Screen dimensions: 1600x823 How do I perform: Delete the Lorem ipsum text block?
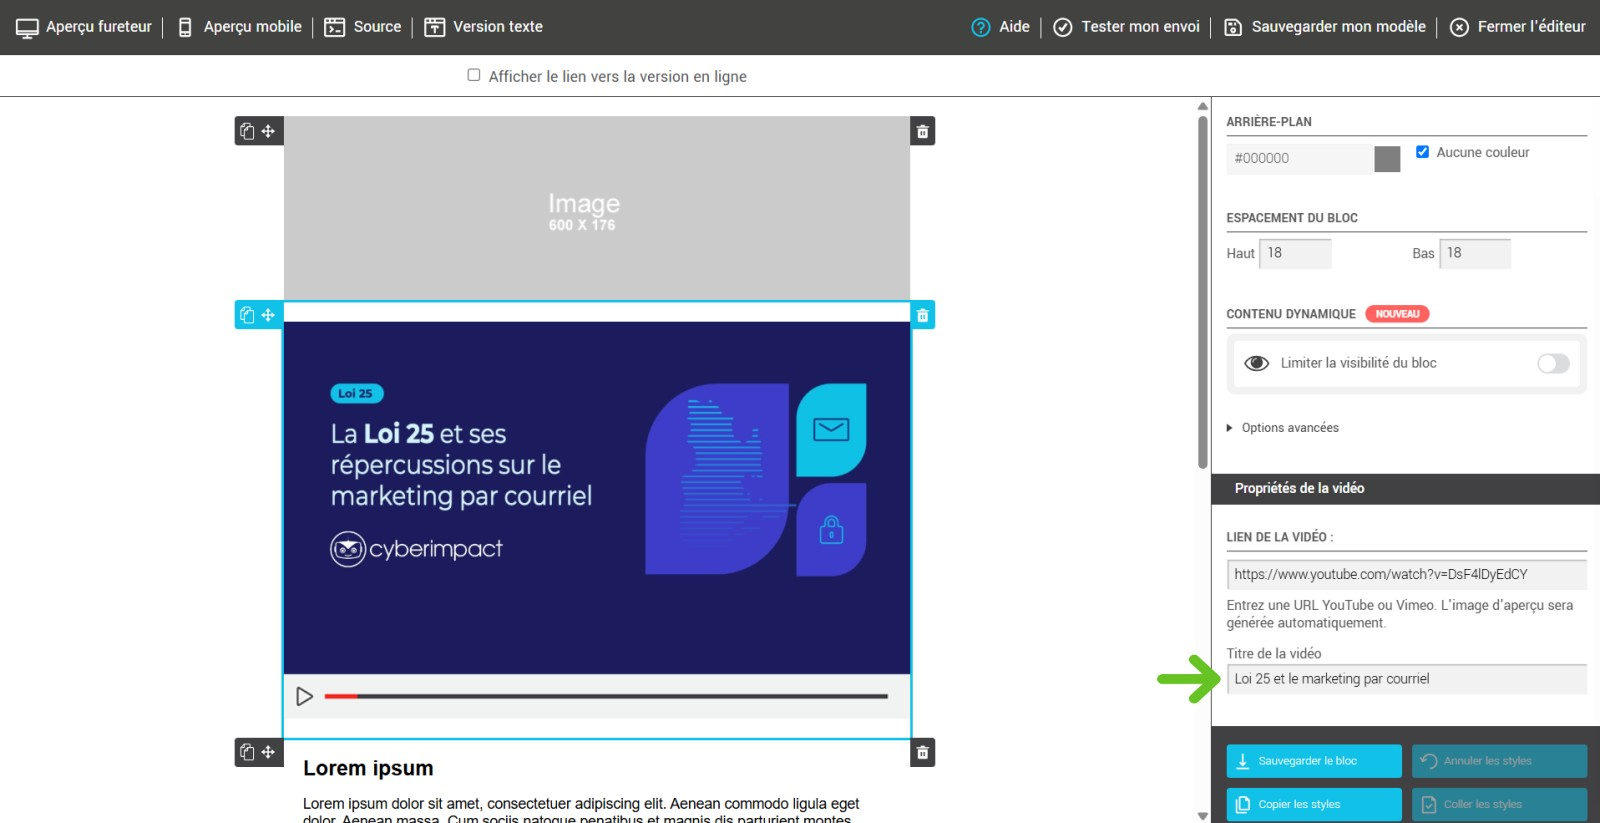pos(922,752)
